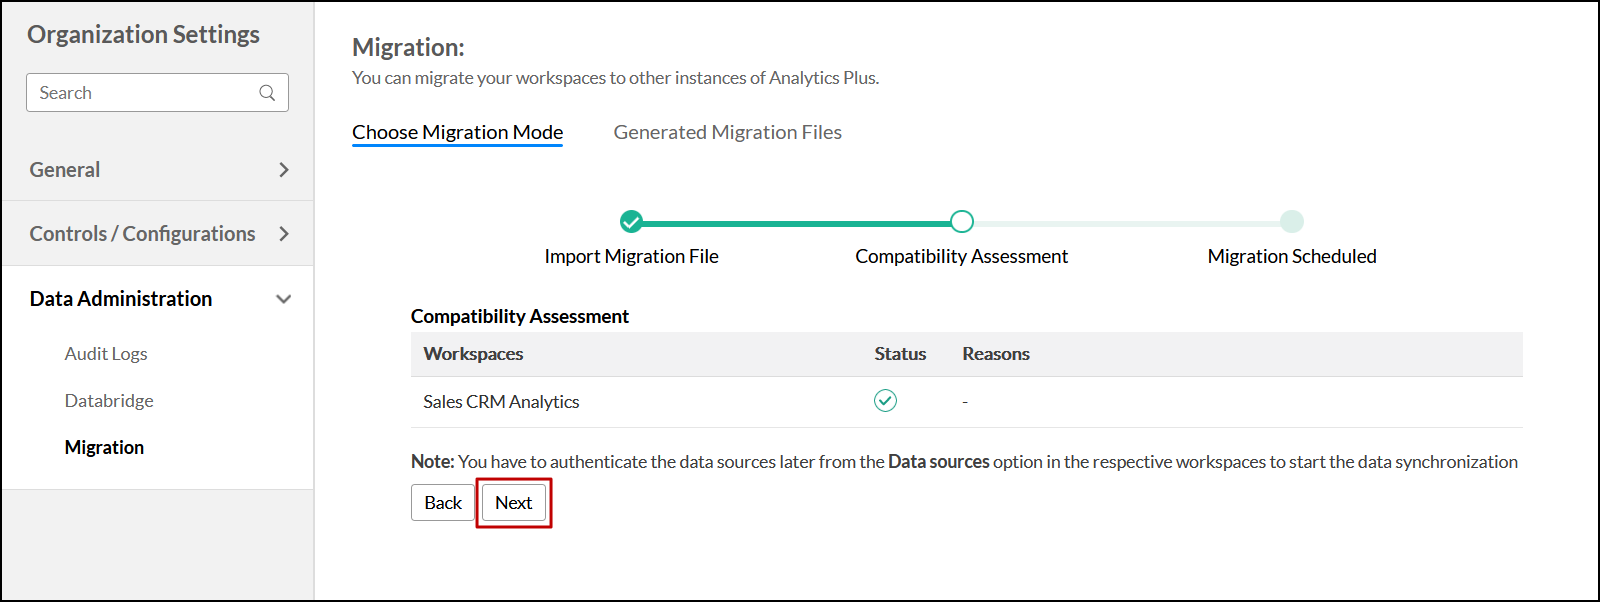The height and width of the screenshot is (602, 1600).
Task: Click the Reasons column header
Action: [x=996, y=354]
